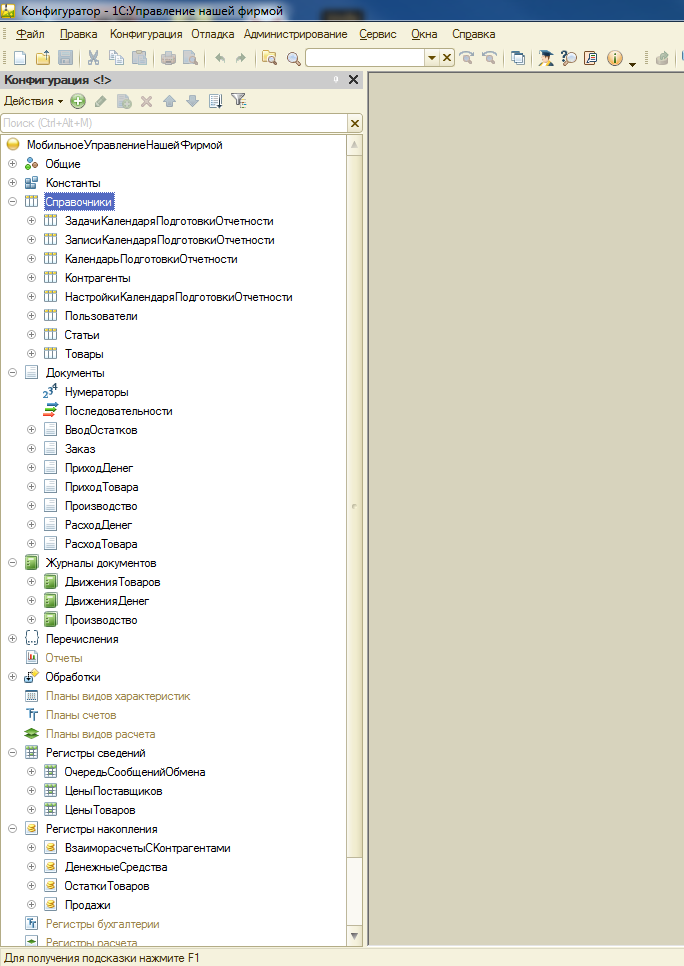Select the ЦеныПоставщиков register

(x=113, y=791)
